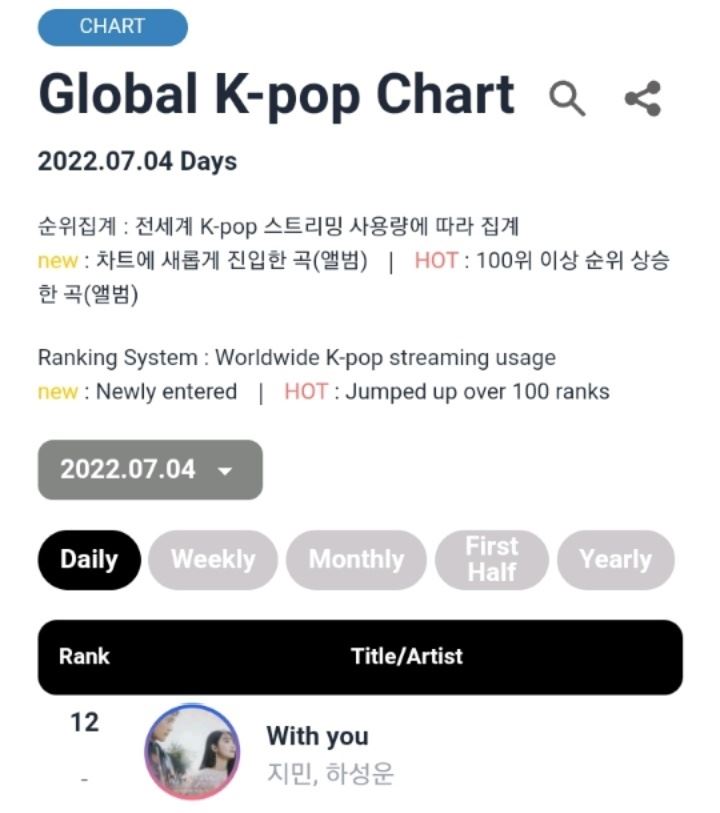720x813 pixels.
Task: Click the Global K-pop Chart heading
Action: pyautogui.click(x=276, y=95)
